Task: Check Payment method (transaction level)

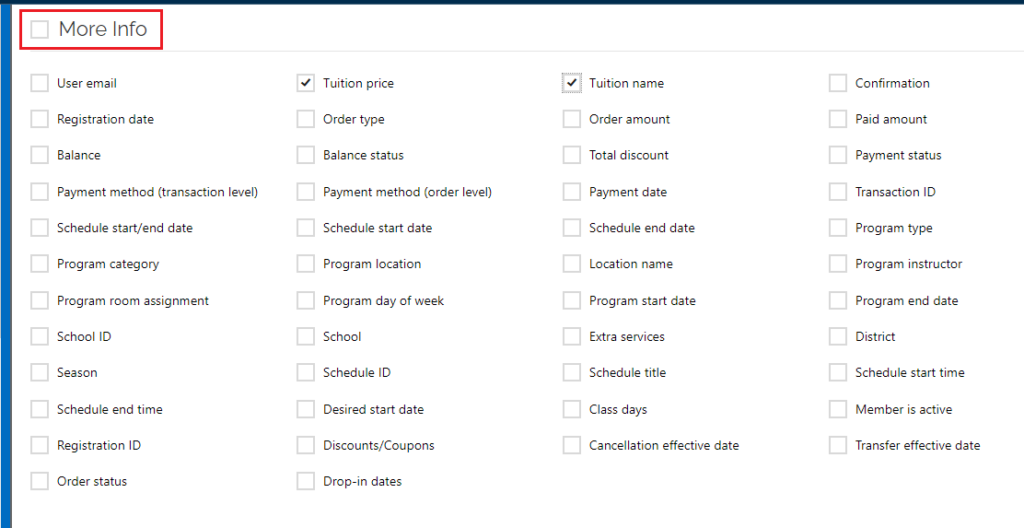Action: point(40,192)
